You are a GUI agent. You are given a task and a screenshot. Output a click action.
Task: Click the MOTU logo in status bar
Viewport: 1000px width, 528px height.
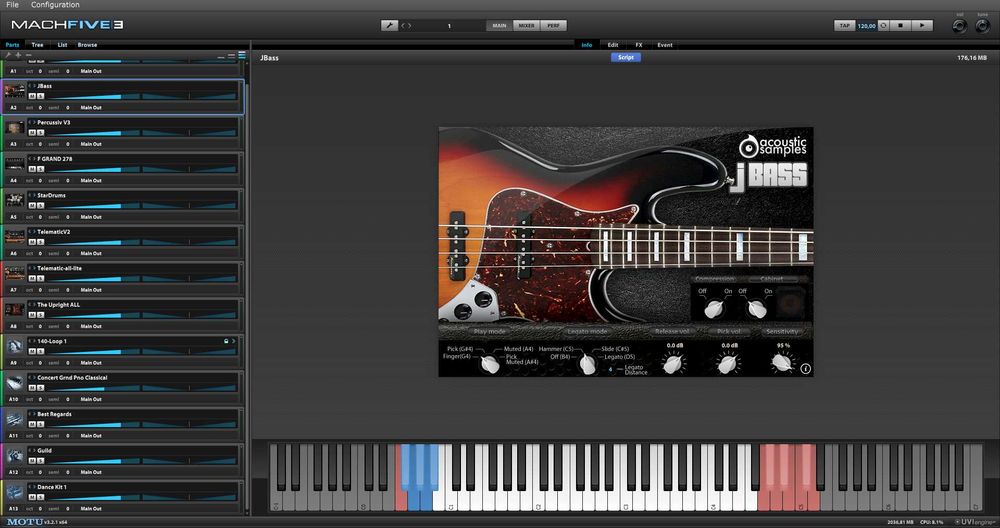[x=25, y=522]
